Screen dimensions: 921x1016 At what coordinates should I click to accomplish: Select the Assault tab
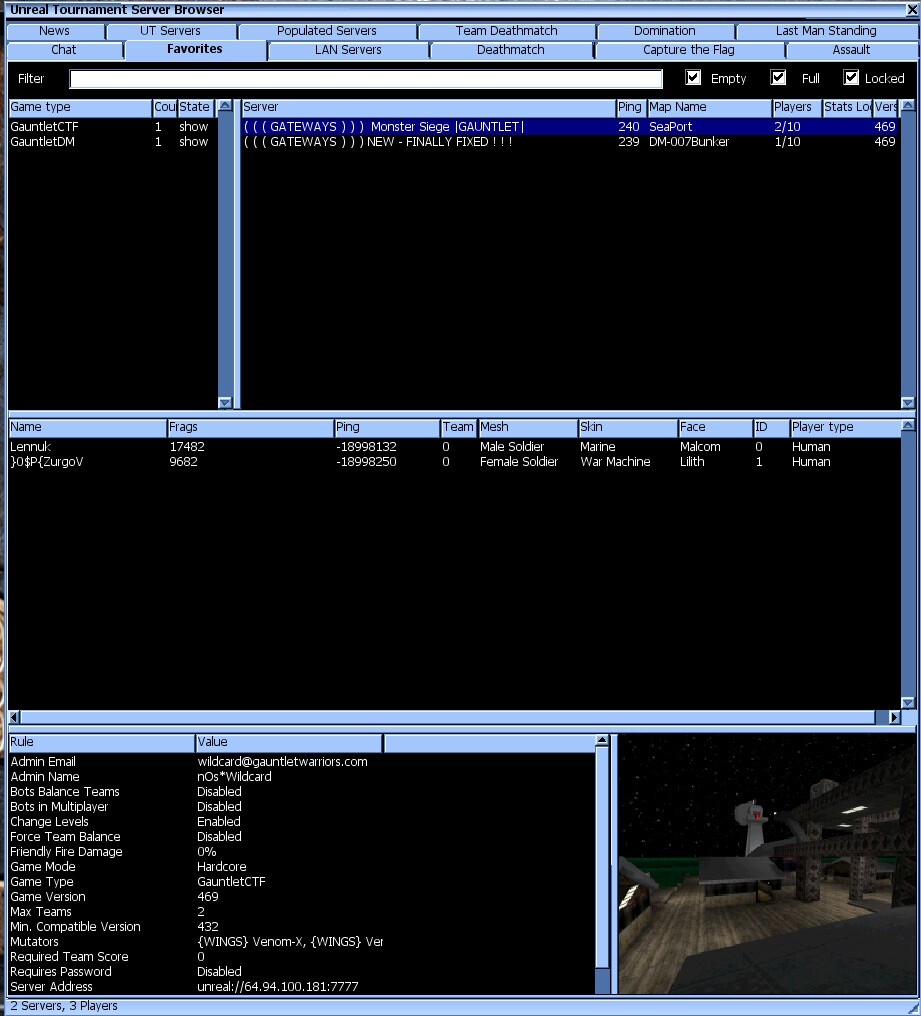tap(851, 50)
